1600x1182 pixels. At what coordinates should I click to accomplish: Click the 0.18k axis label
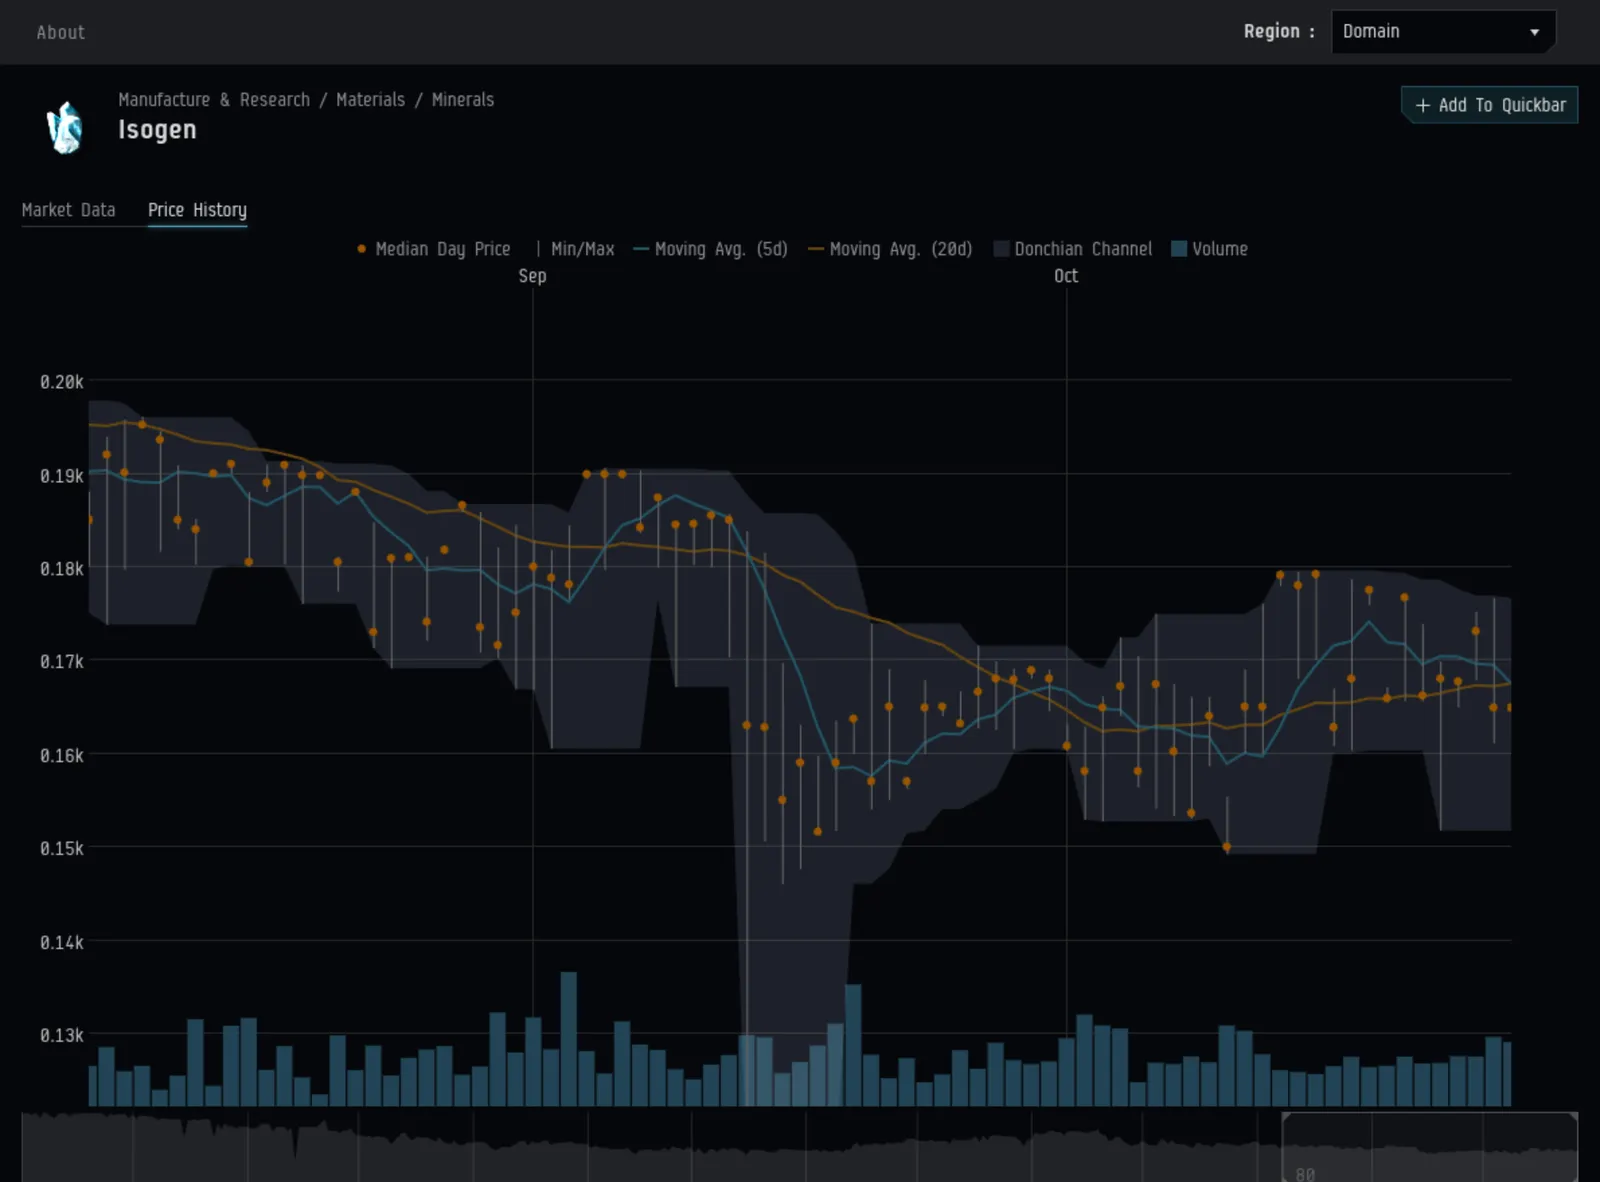point(62,569)
